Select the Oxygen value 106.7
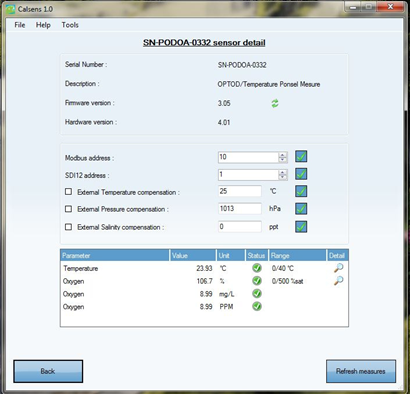The width and height of the screenshot is (410, 394). click(204, 281)
